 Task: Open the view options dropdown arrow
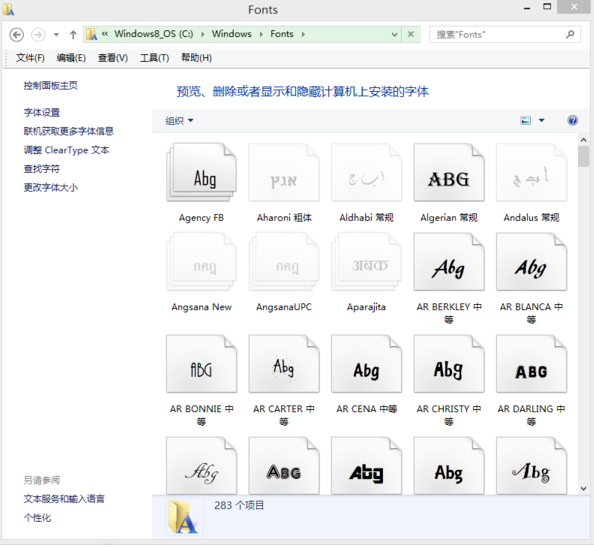[x=541, y=120]
